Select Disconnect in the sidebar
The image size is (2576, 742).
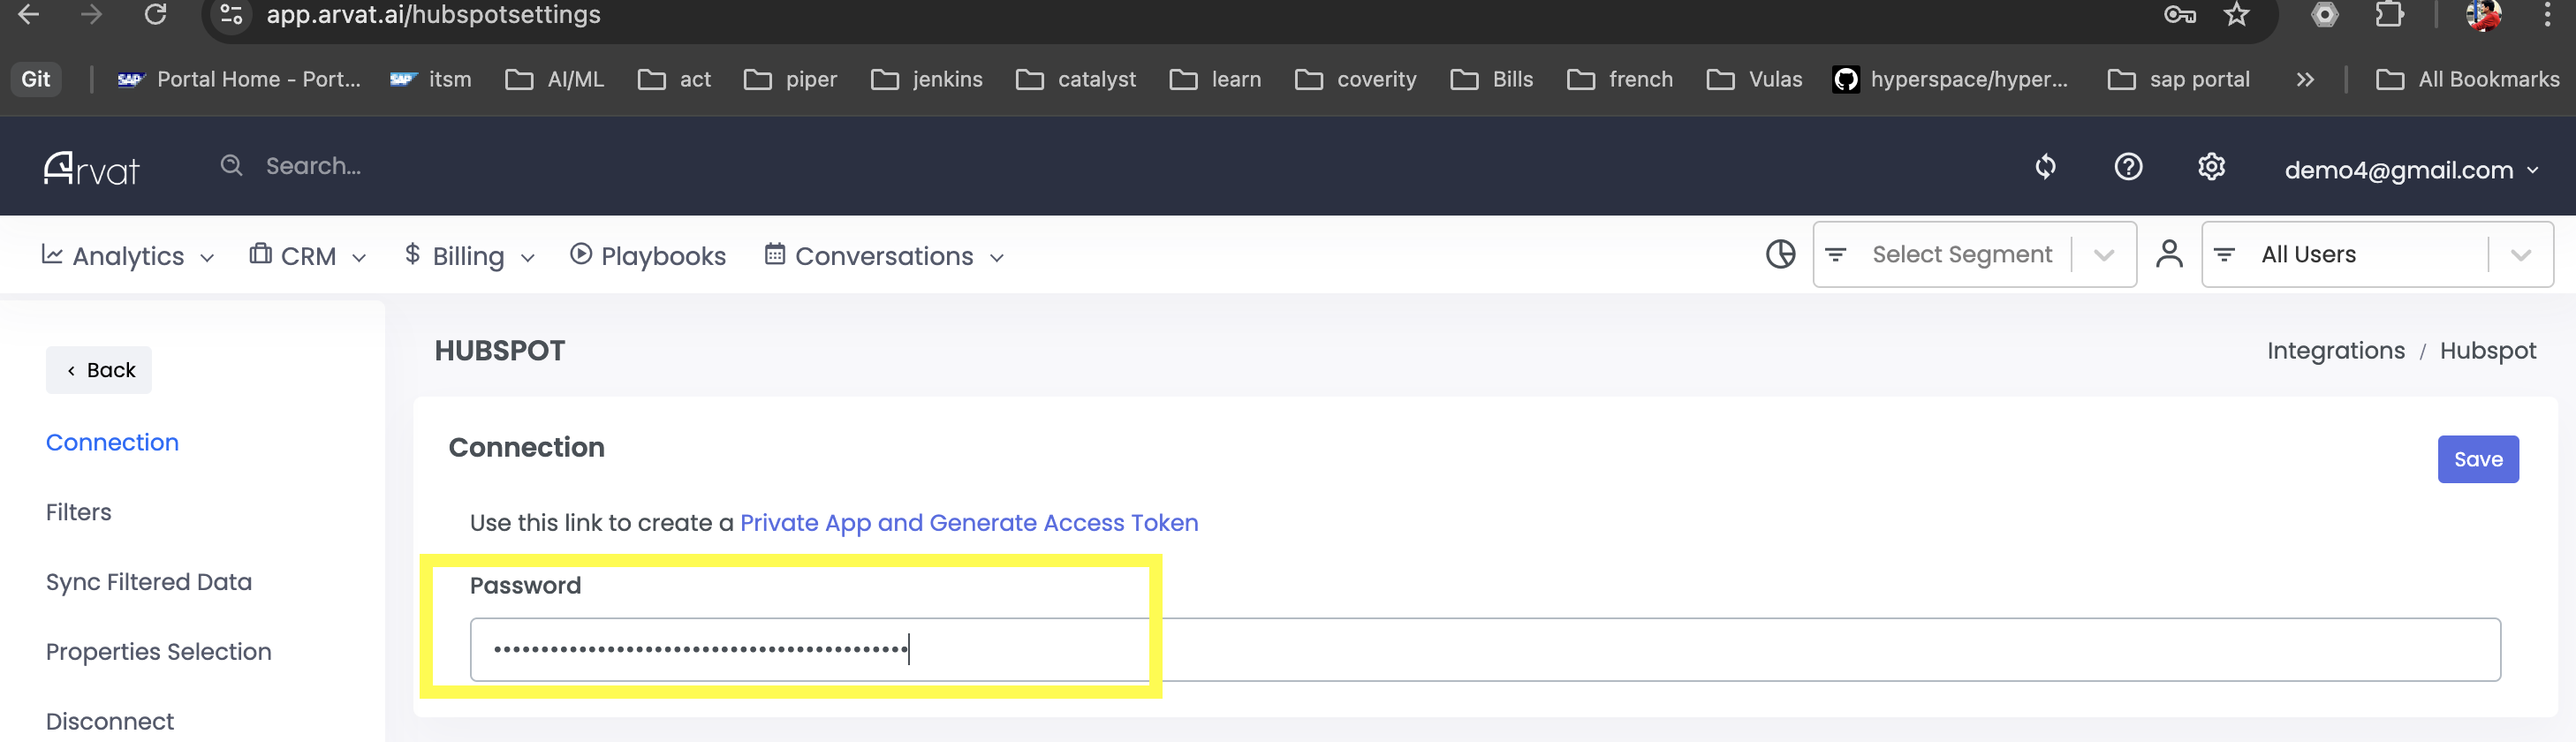click(x=110, y=721)
